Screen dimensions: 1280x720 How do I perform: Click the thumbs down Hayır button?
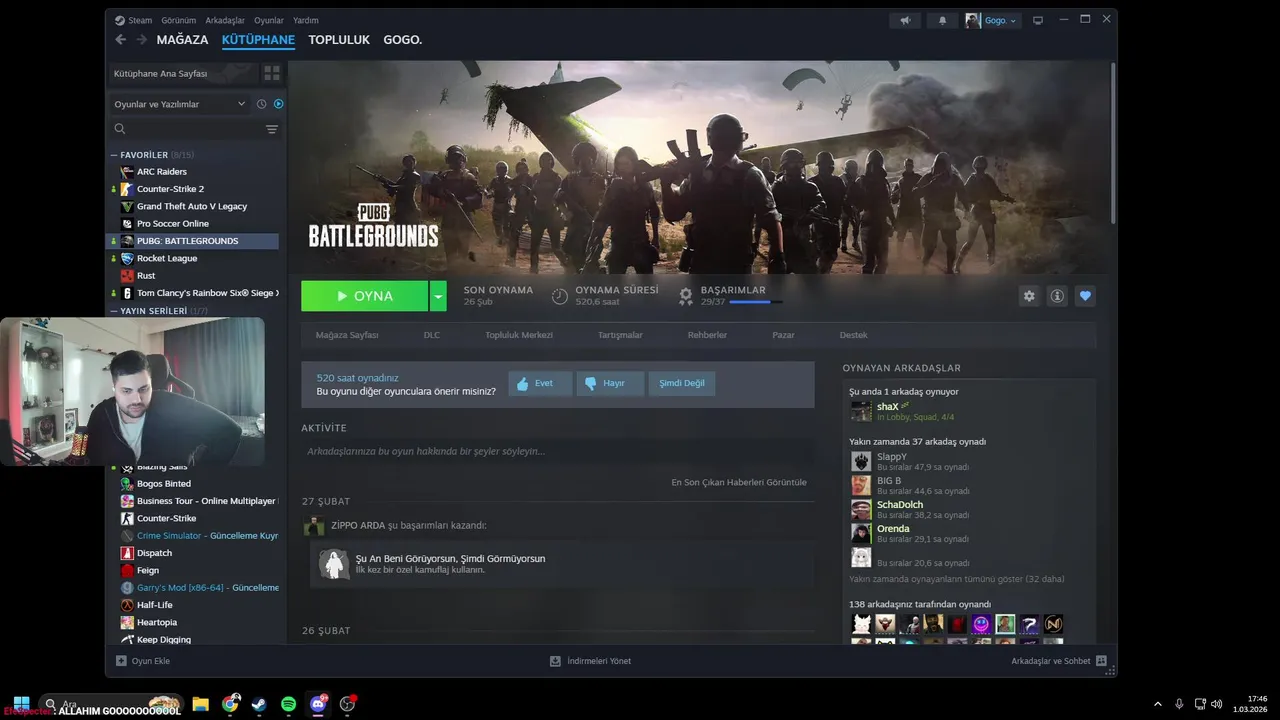(609, 383)
